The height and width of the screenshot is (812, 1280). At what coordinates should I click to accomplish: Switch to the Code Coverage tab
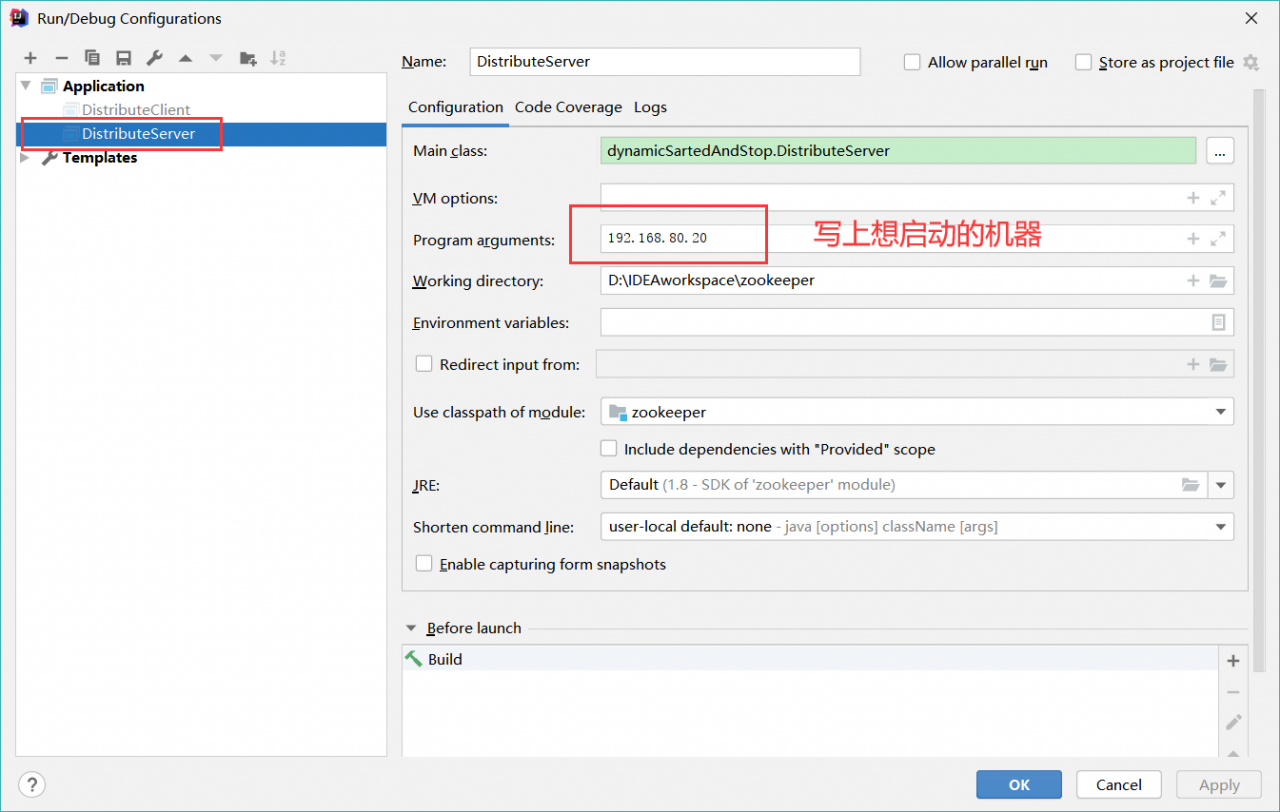point(568,107)
